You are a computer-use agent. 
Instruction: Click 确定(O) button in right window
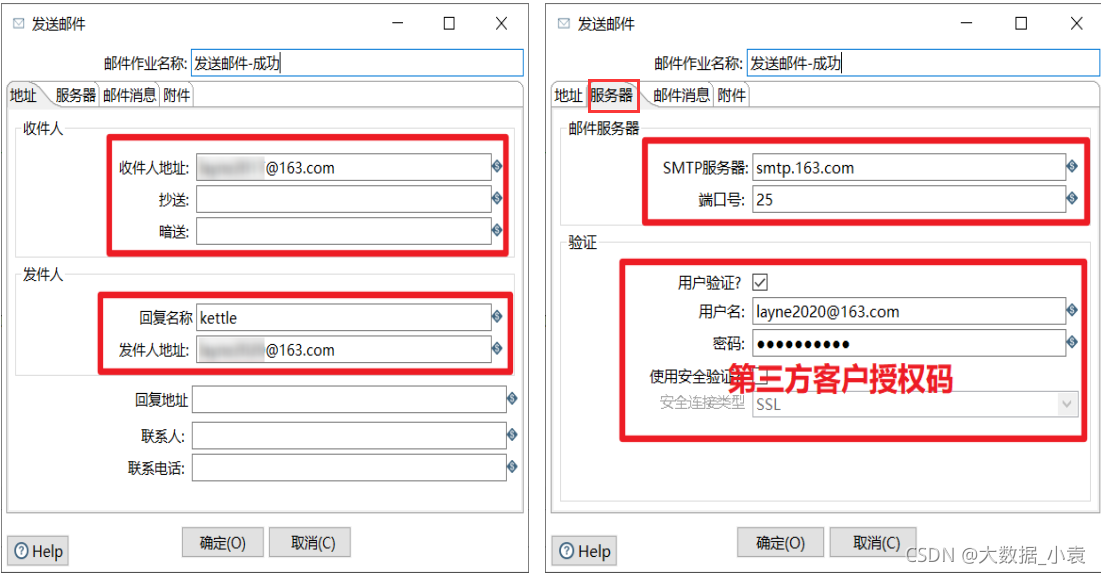pyautogui.click(x=780, y=543)
